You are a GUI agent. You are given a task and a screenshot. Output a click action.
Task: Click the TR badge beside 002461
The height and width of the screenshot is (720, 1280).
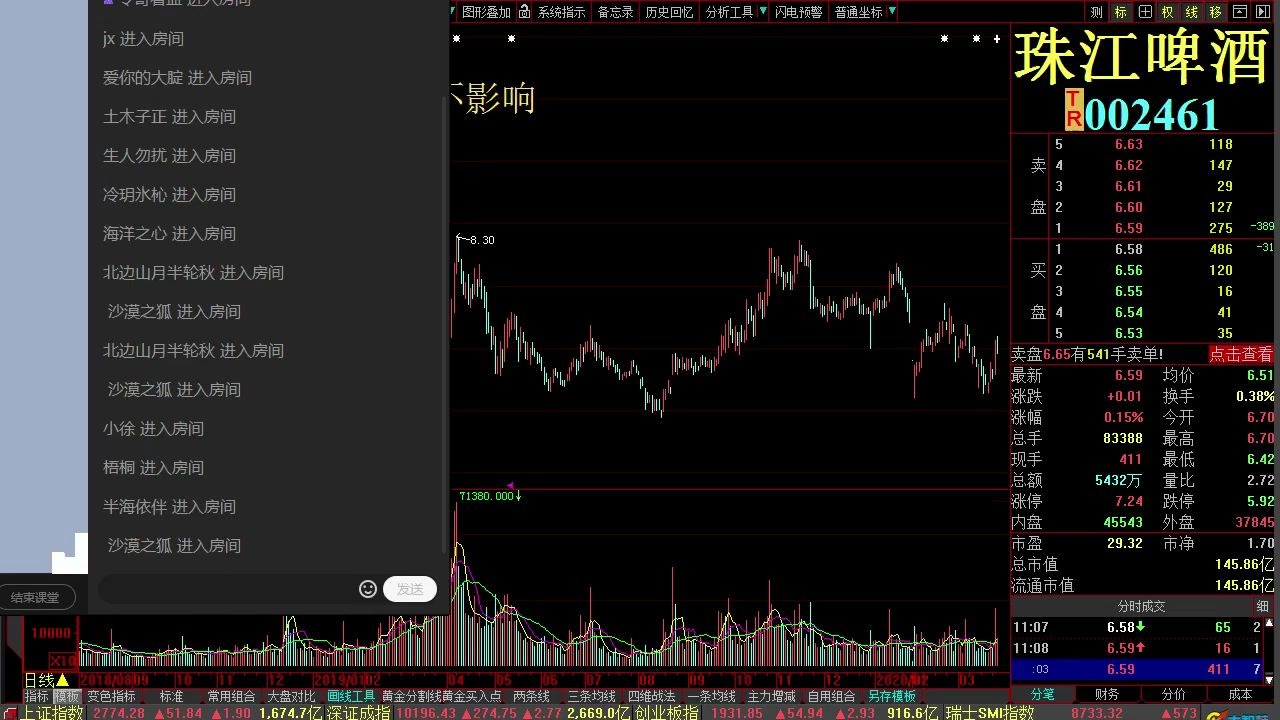[x=1073, y=110]
